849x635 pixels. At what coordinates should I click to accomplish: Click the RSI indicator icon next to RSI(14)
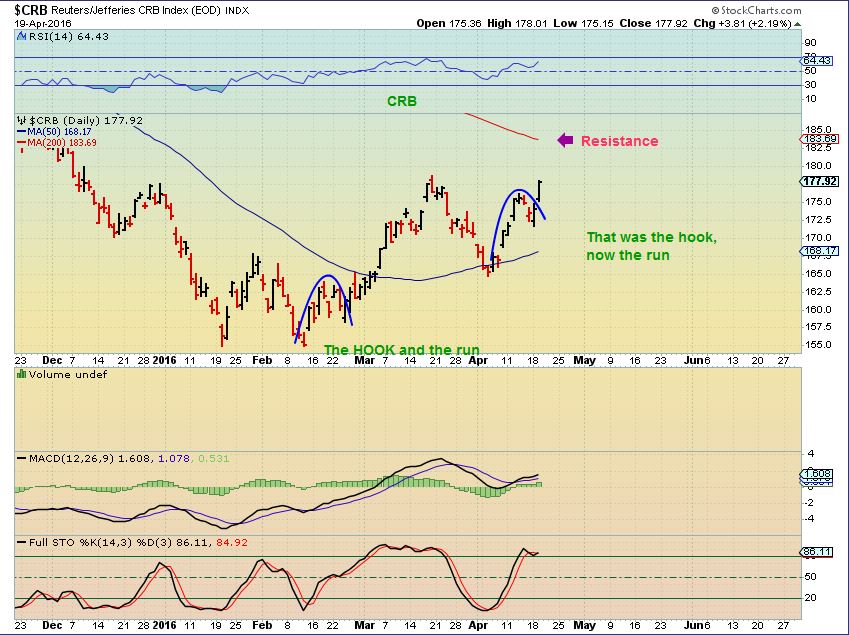(21, 37)
